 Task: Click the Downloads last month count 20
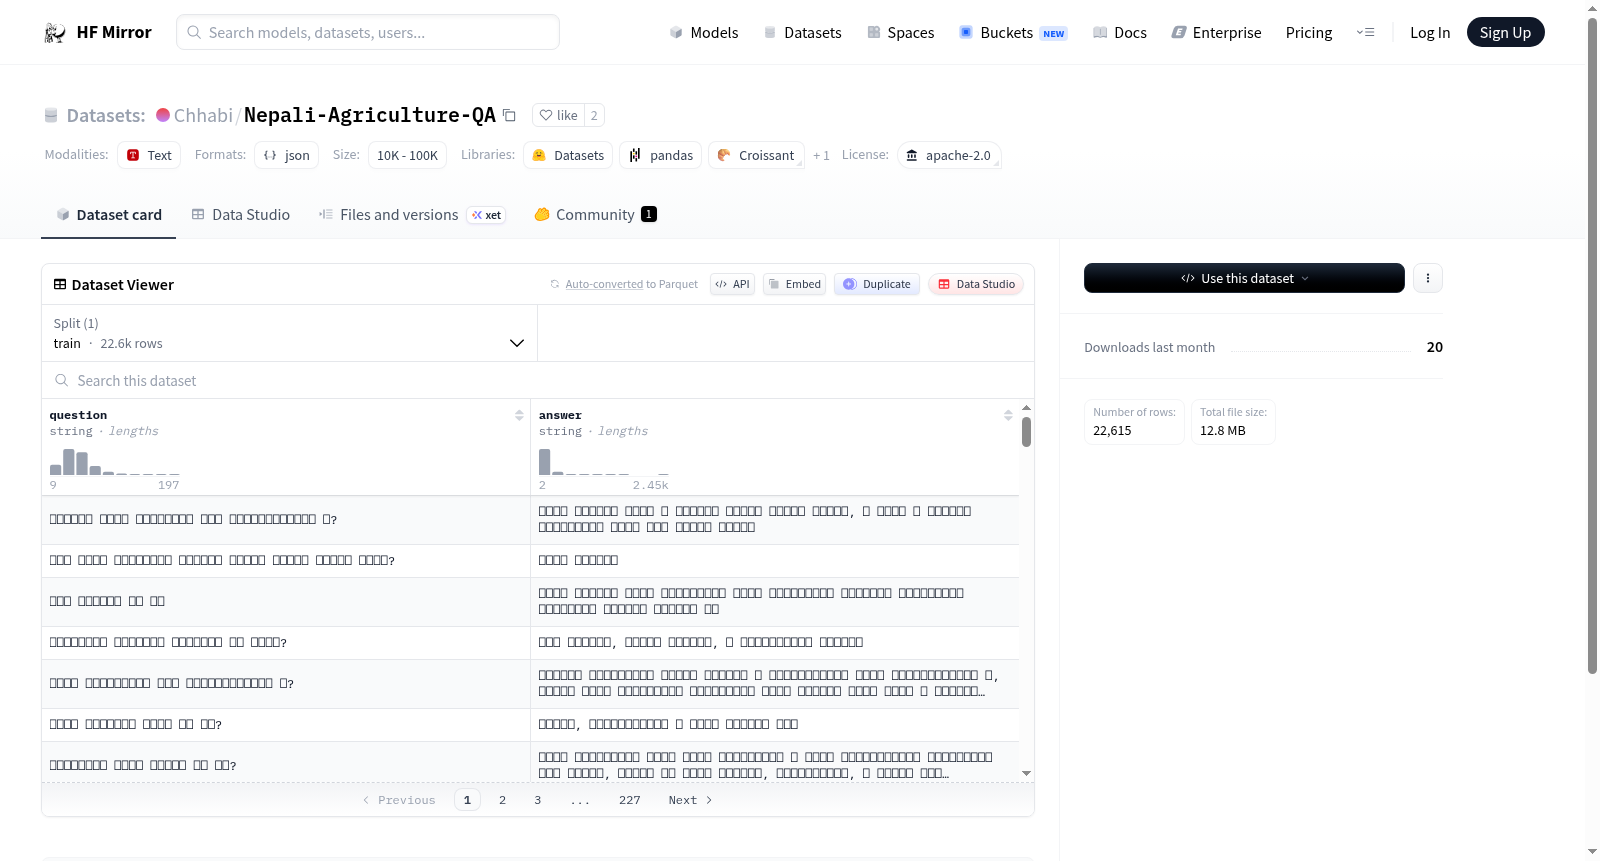pyautogui.click(x=1435, y=347)
